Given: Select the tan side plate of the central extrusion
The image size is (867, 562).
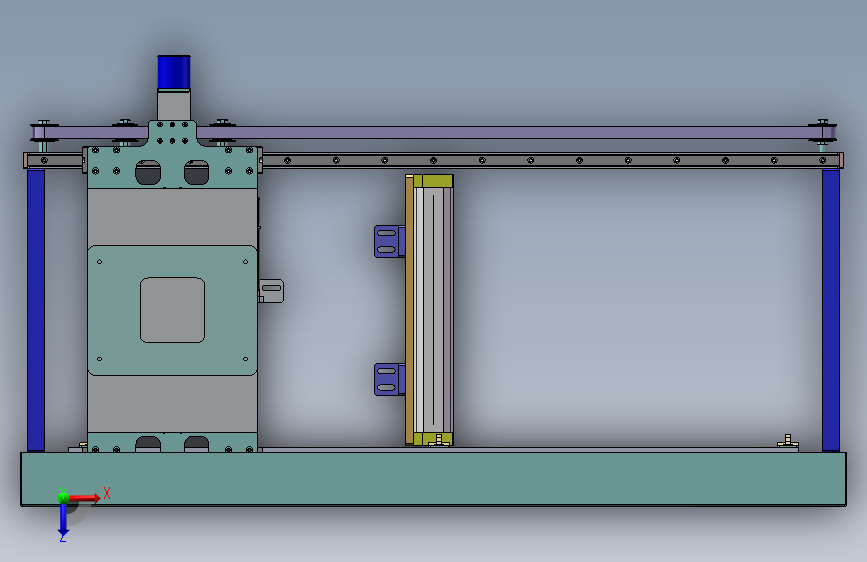Looking at the screenshot, I should 409,310.
